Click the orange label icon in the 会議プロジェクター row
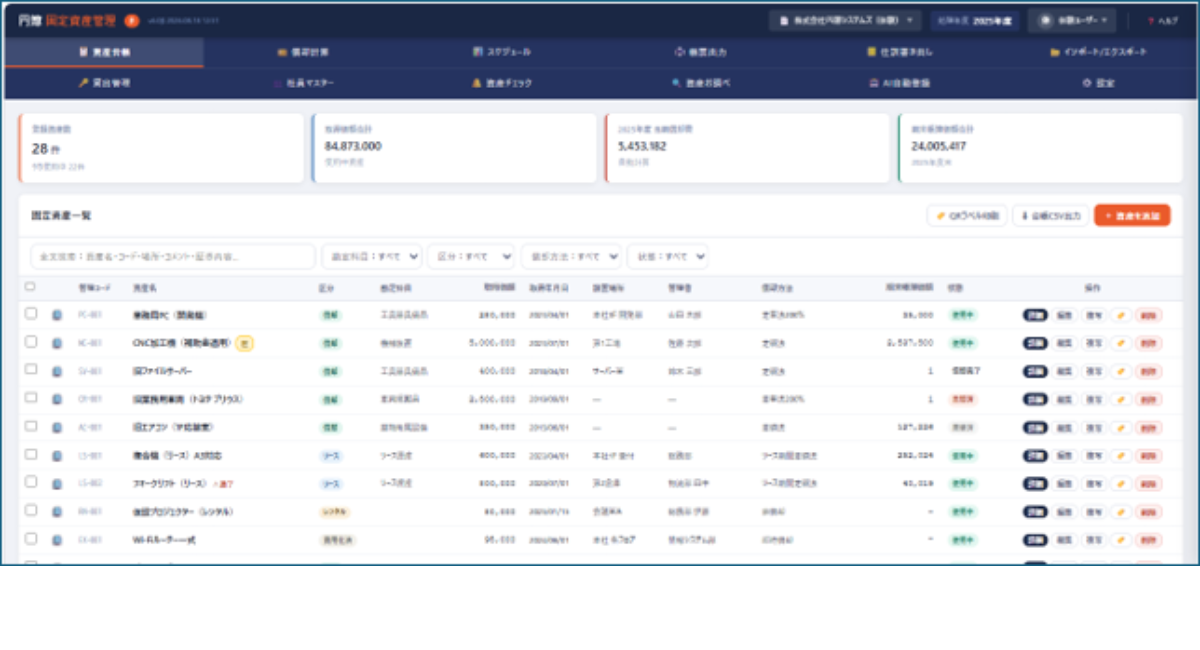The image size is (1200, 650). click(x=1121, y=511)
